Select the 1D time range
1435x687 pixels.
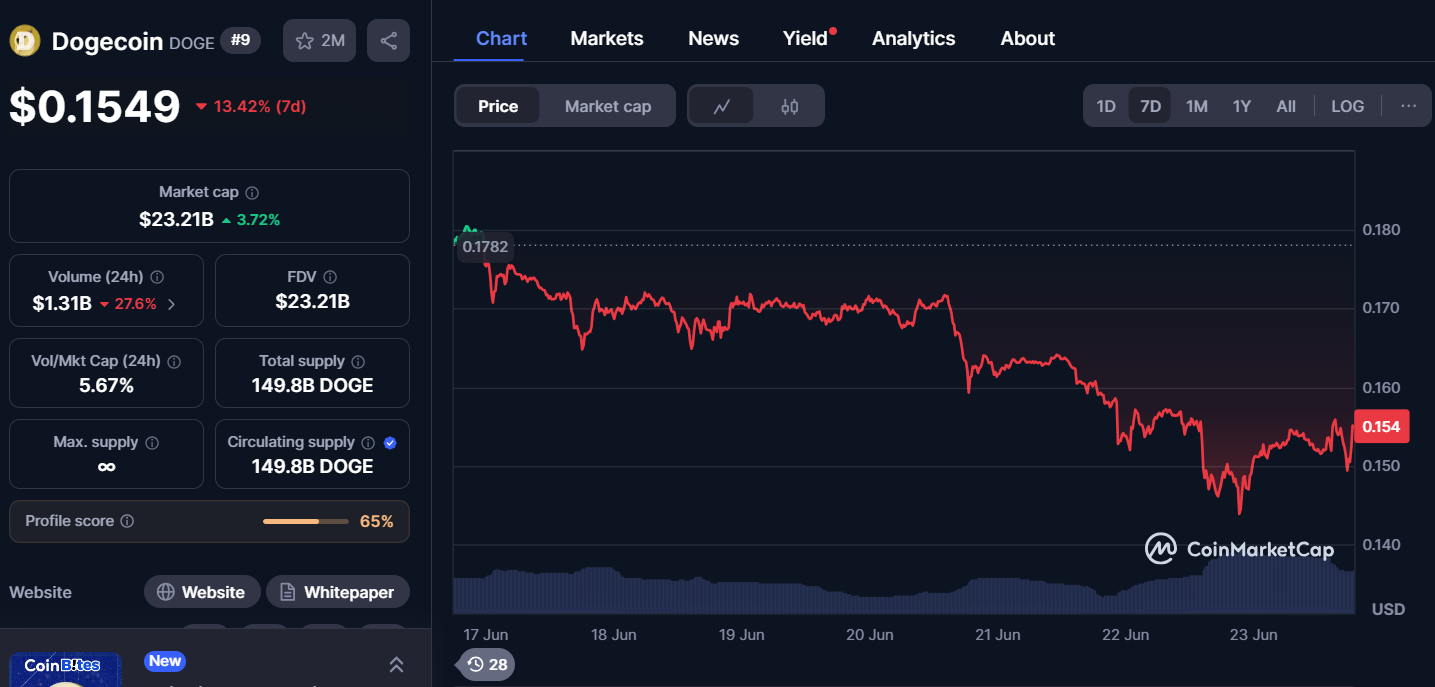coord(1106,106)
